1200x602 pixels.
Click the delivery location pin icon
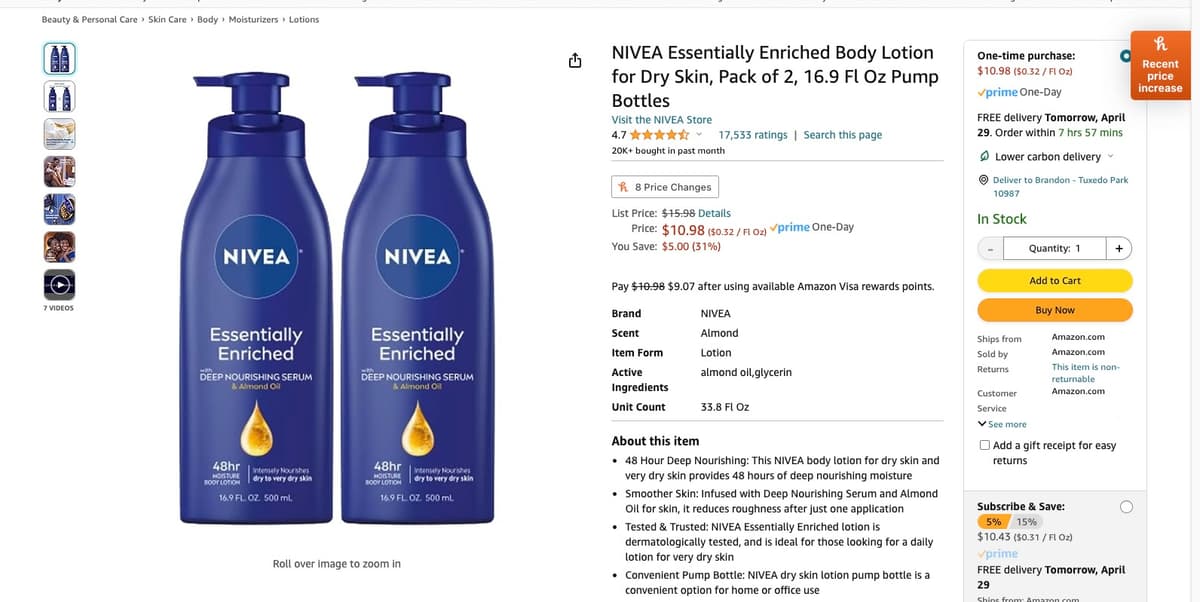(x=983, y=180)
